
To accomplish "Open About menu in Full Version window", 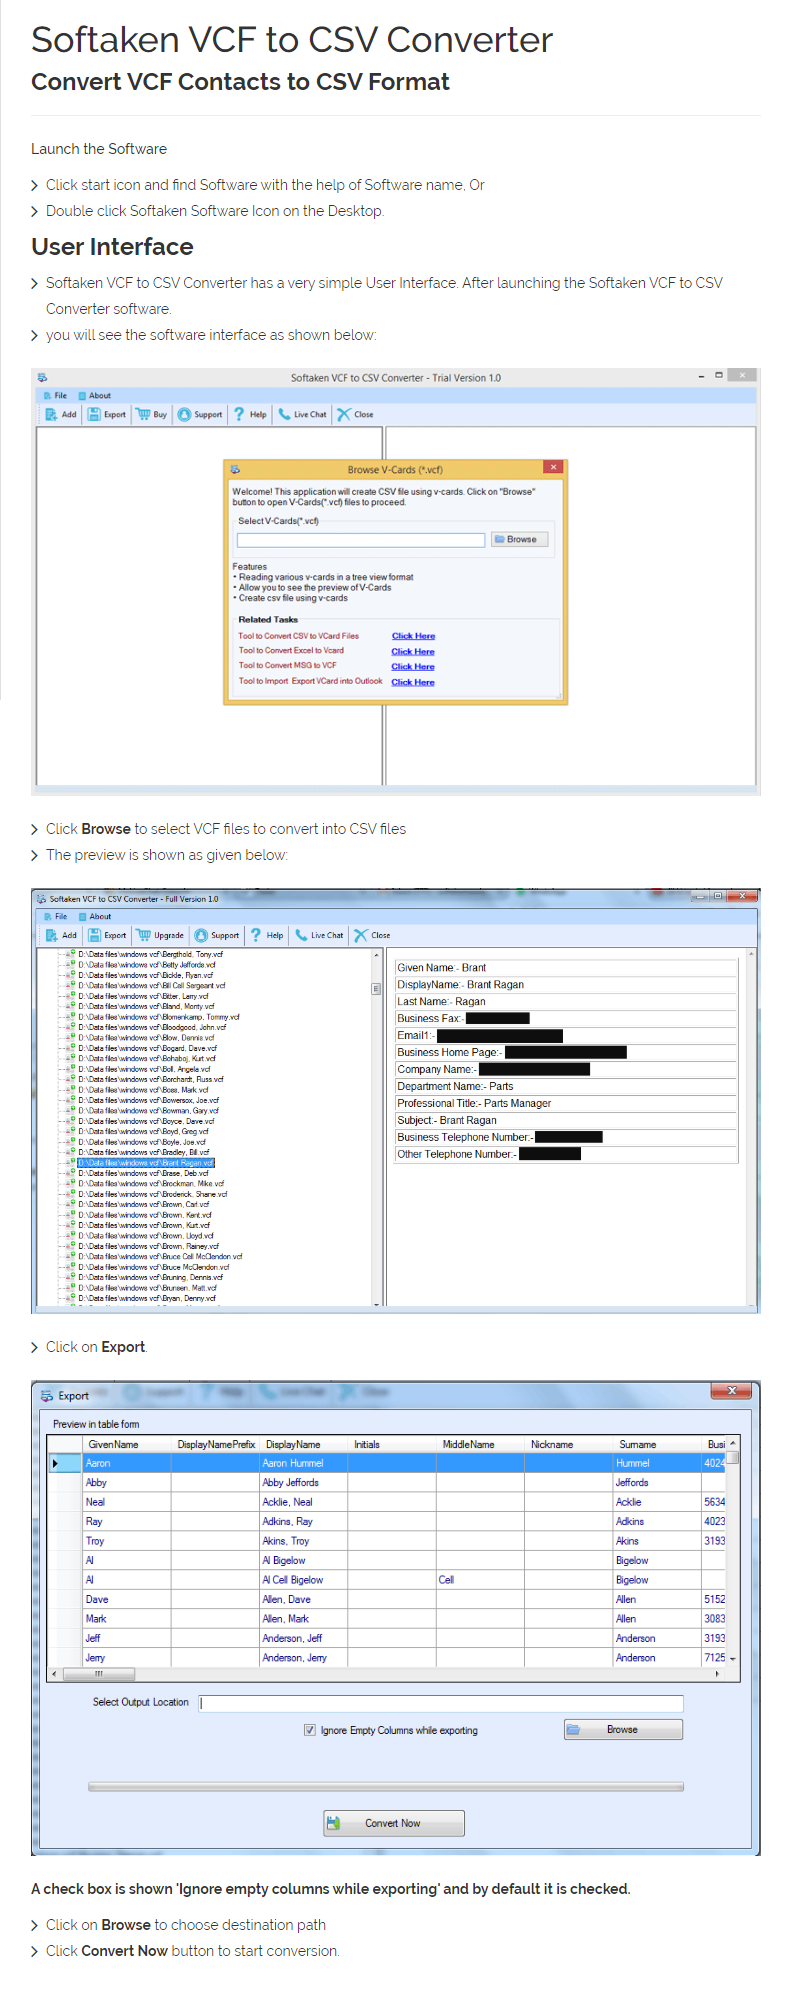I will pyautogui.click(x=94, y=917).
